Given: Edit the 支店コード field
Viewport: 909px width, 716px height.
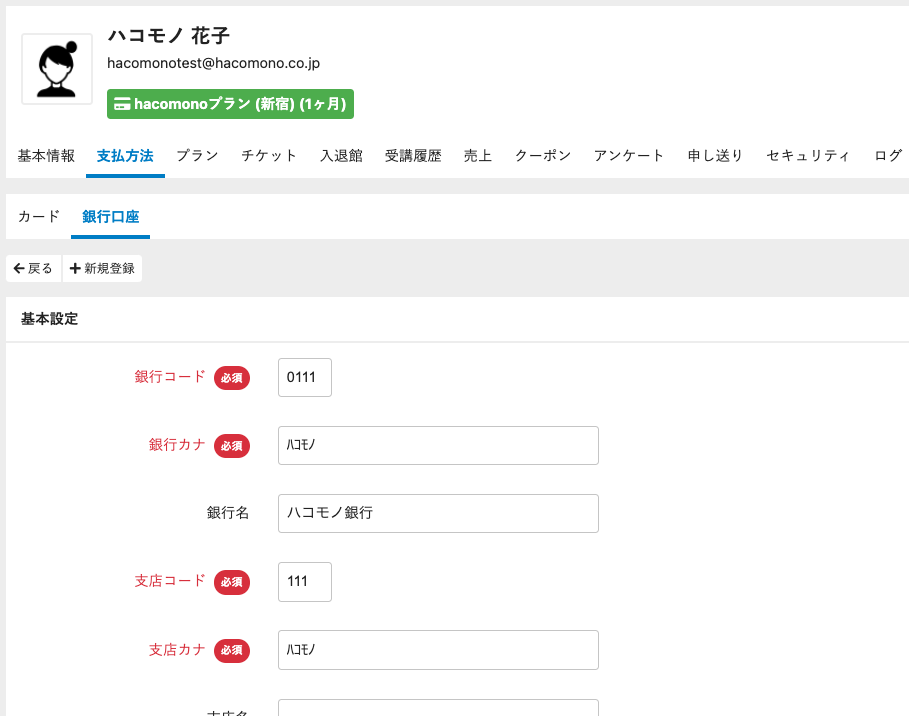Looking at the screenshot, I should [x=305, y=582].
